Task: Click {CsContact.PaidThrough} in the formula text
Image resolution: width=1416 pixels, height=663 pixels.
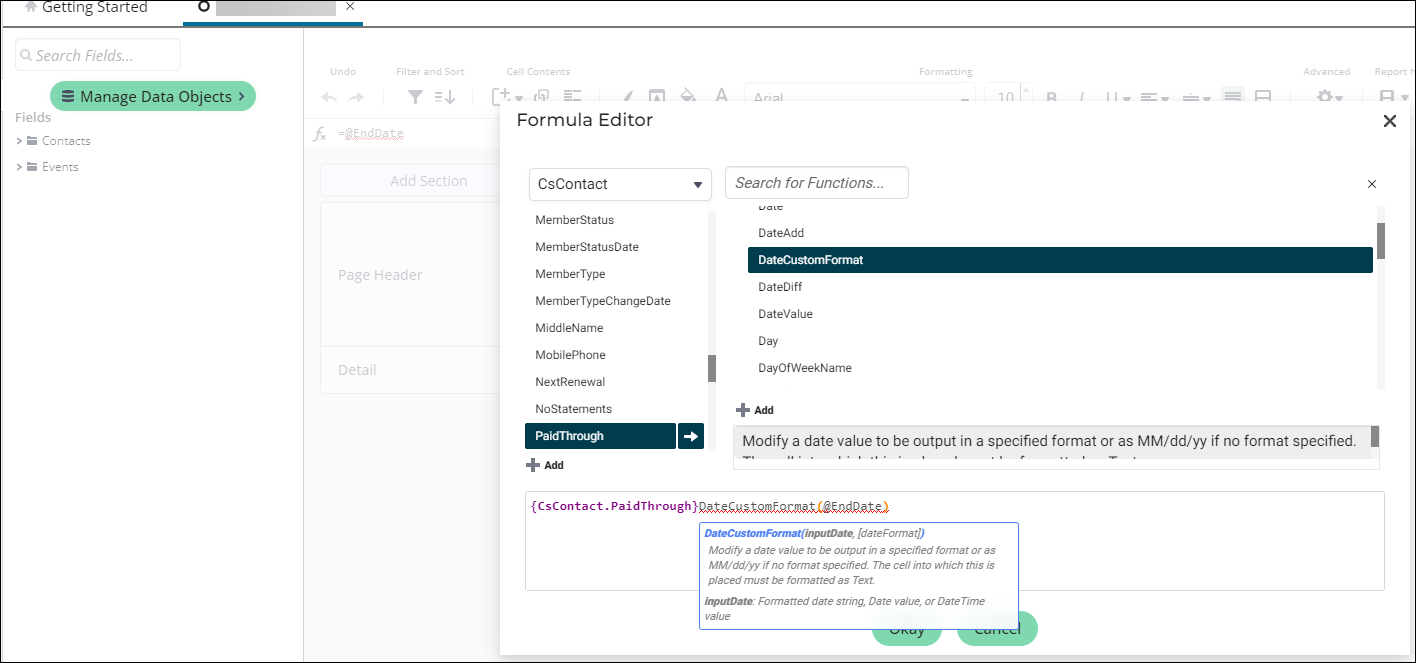Action: (614, 506)
